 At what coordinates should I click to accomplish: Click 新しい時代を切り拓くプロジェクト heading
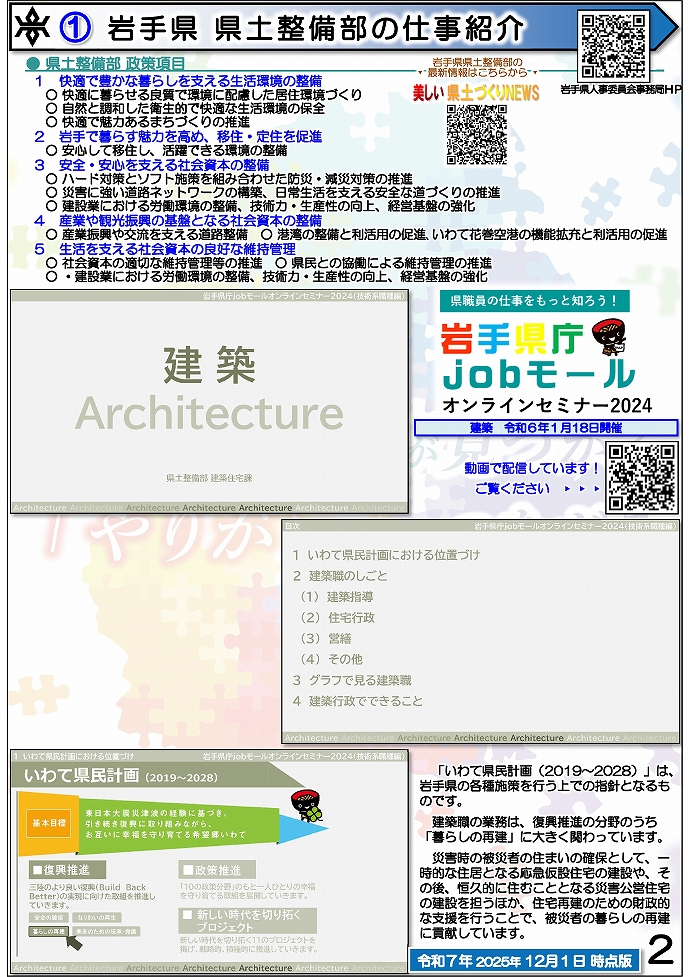coord(248,920)
